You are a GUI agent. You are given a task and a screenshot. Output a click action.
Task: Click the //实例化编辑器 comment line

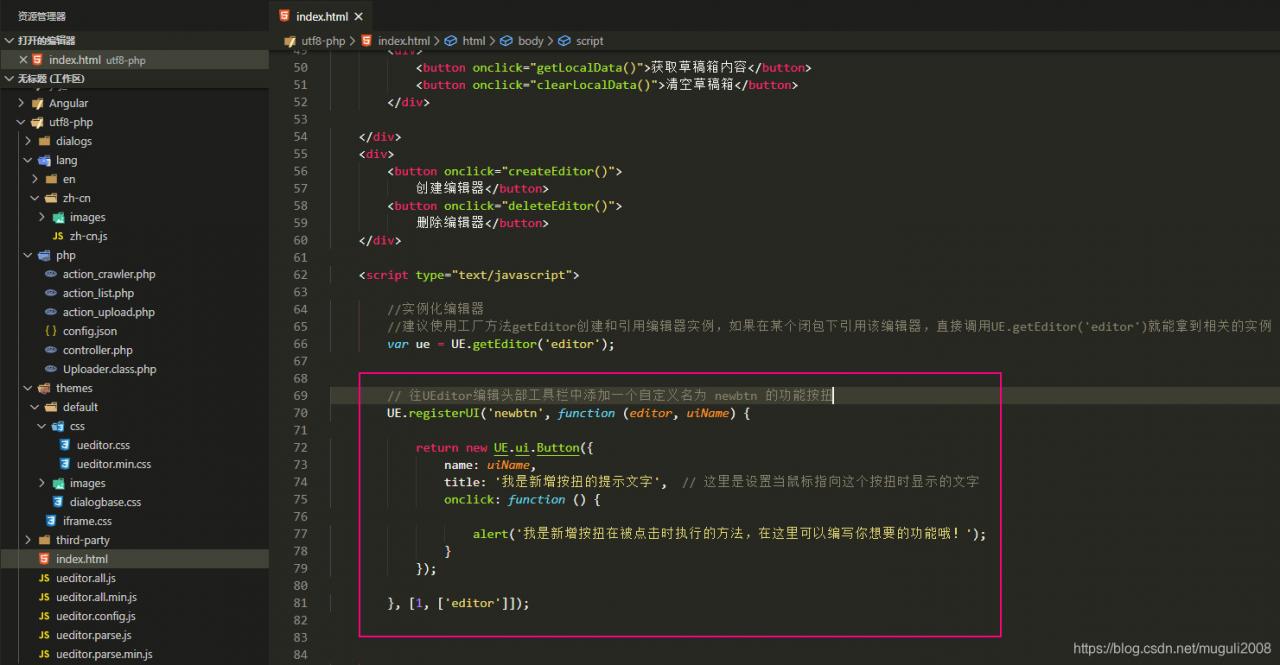[435, 309]
